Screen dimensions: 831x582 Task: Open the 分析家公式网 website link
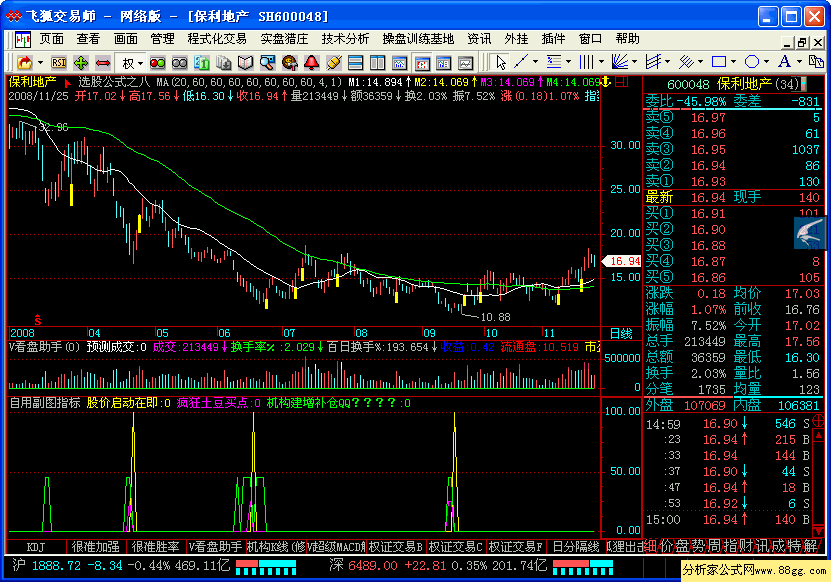(754, 570)
